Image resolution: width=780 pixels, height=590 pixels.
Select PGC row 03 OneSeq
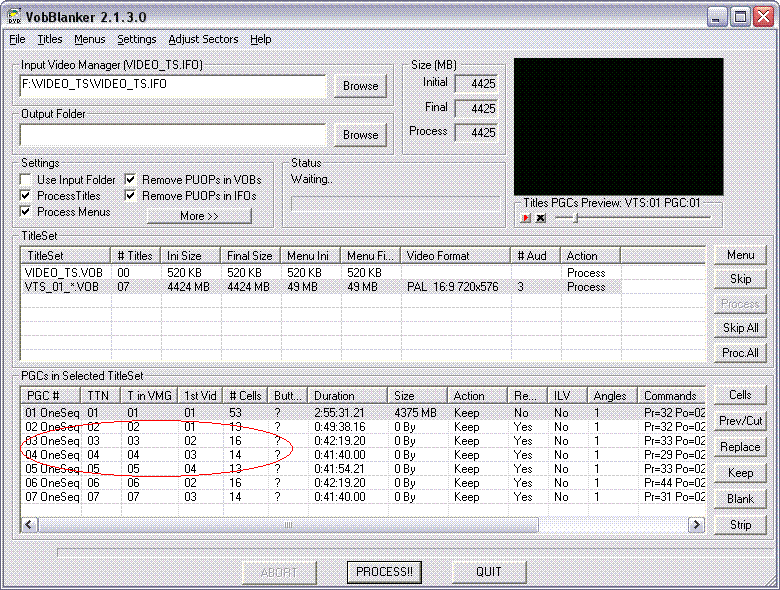point(363,441)
